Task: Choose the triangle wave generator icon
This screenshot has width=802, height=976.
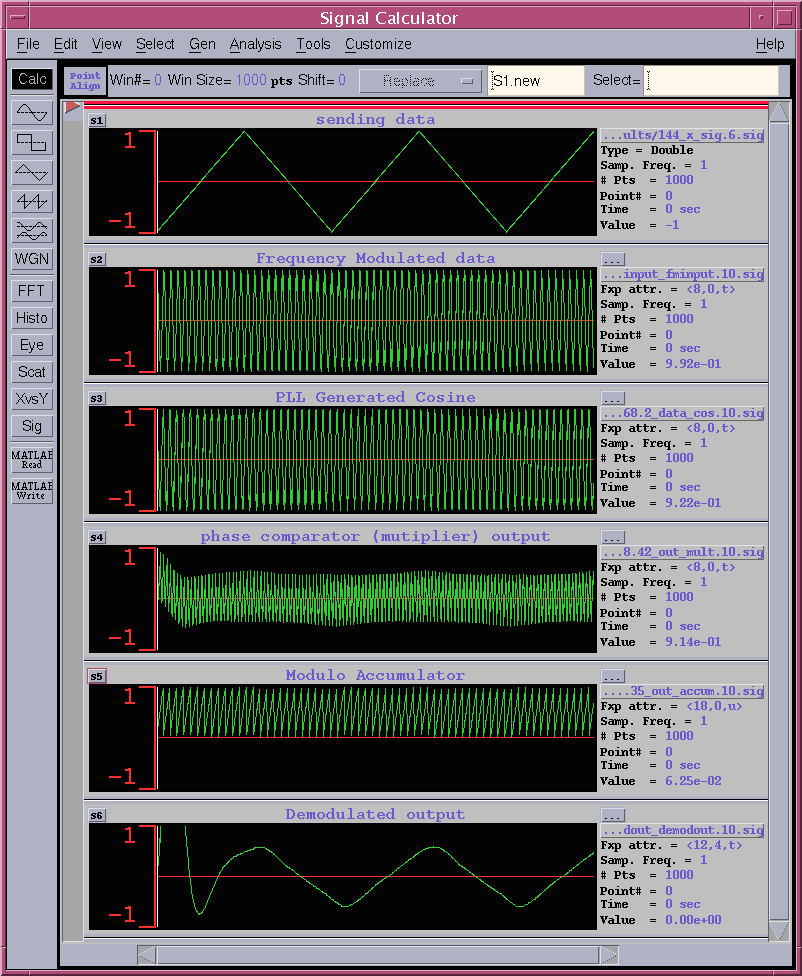Action: [x=32, y=172]
